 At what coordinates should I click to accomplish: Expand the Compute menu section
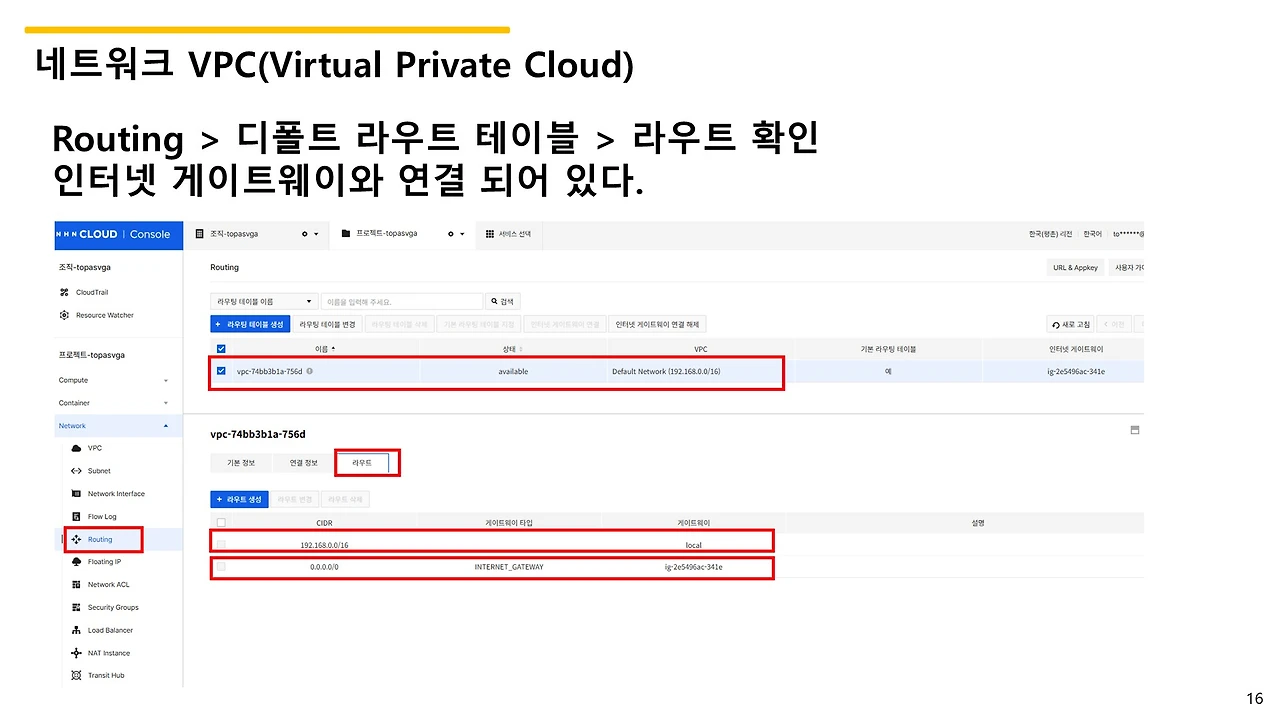(166, 381)
